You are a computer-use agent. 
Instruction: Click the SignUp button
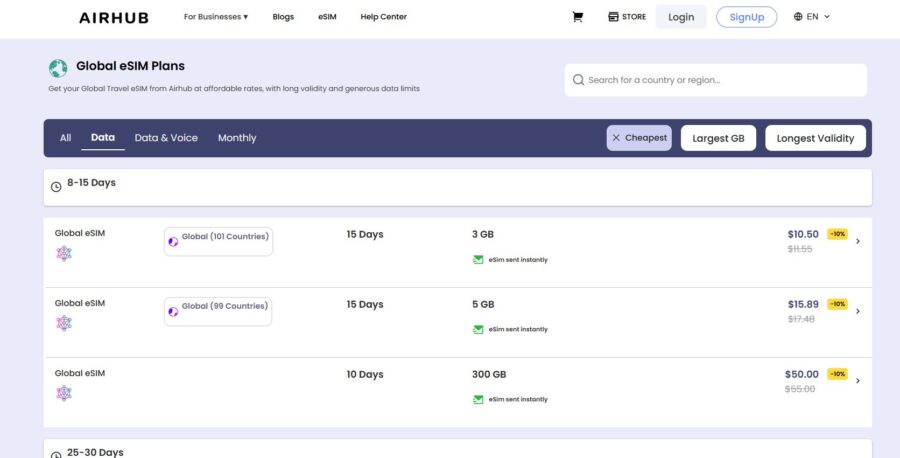click(746, 17)
